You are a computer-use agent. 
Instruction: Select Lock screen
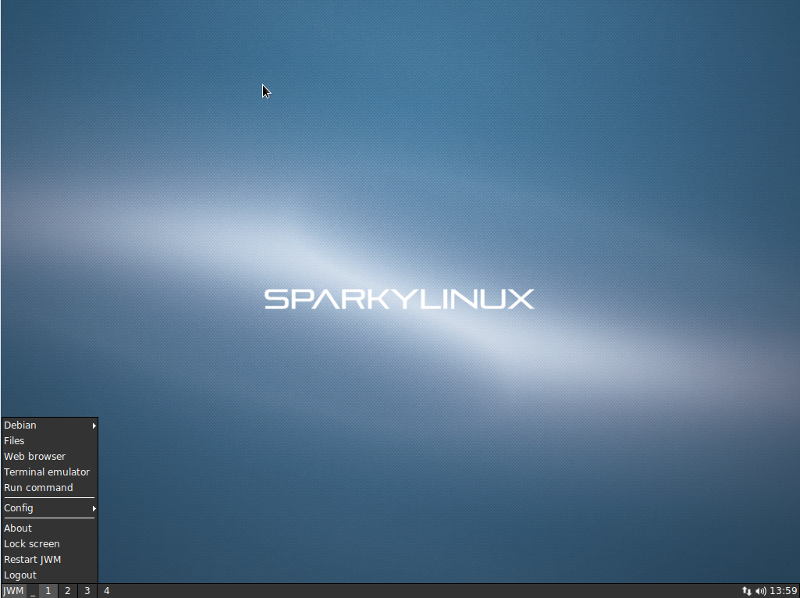[x=49, y=544]
